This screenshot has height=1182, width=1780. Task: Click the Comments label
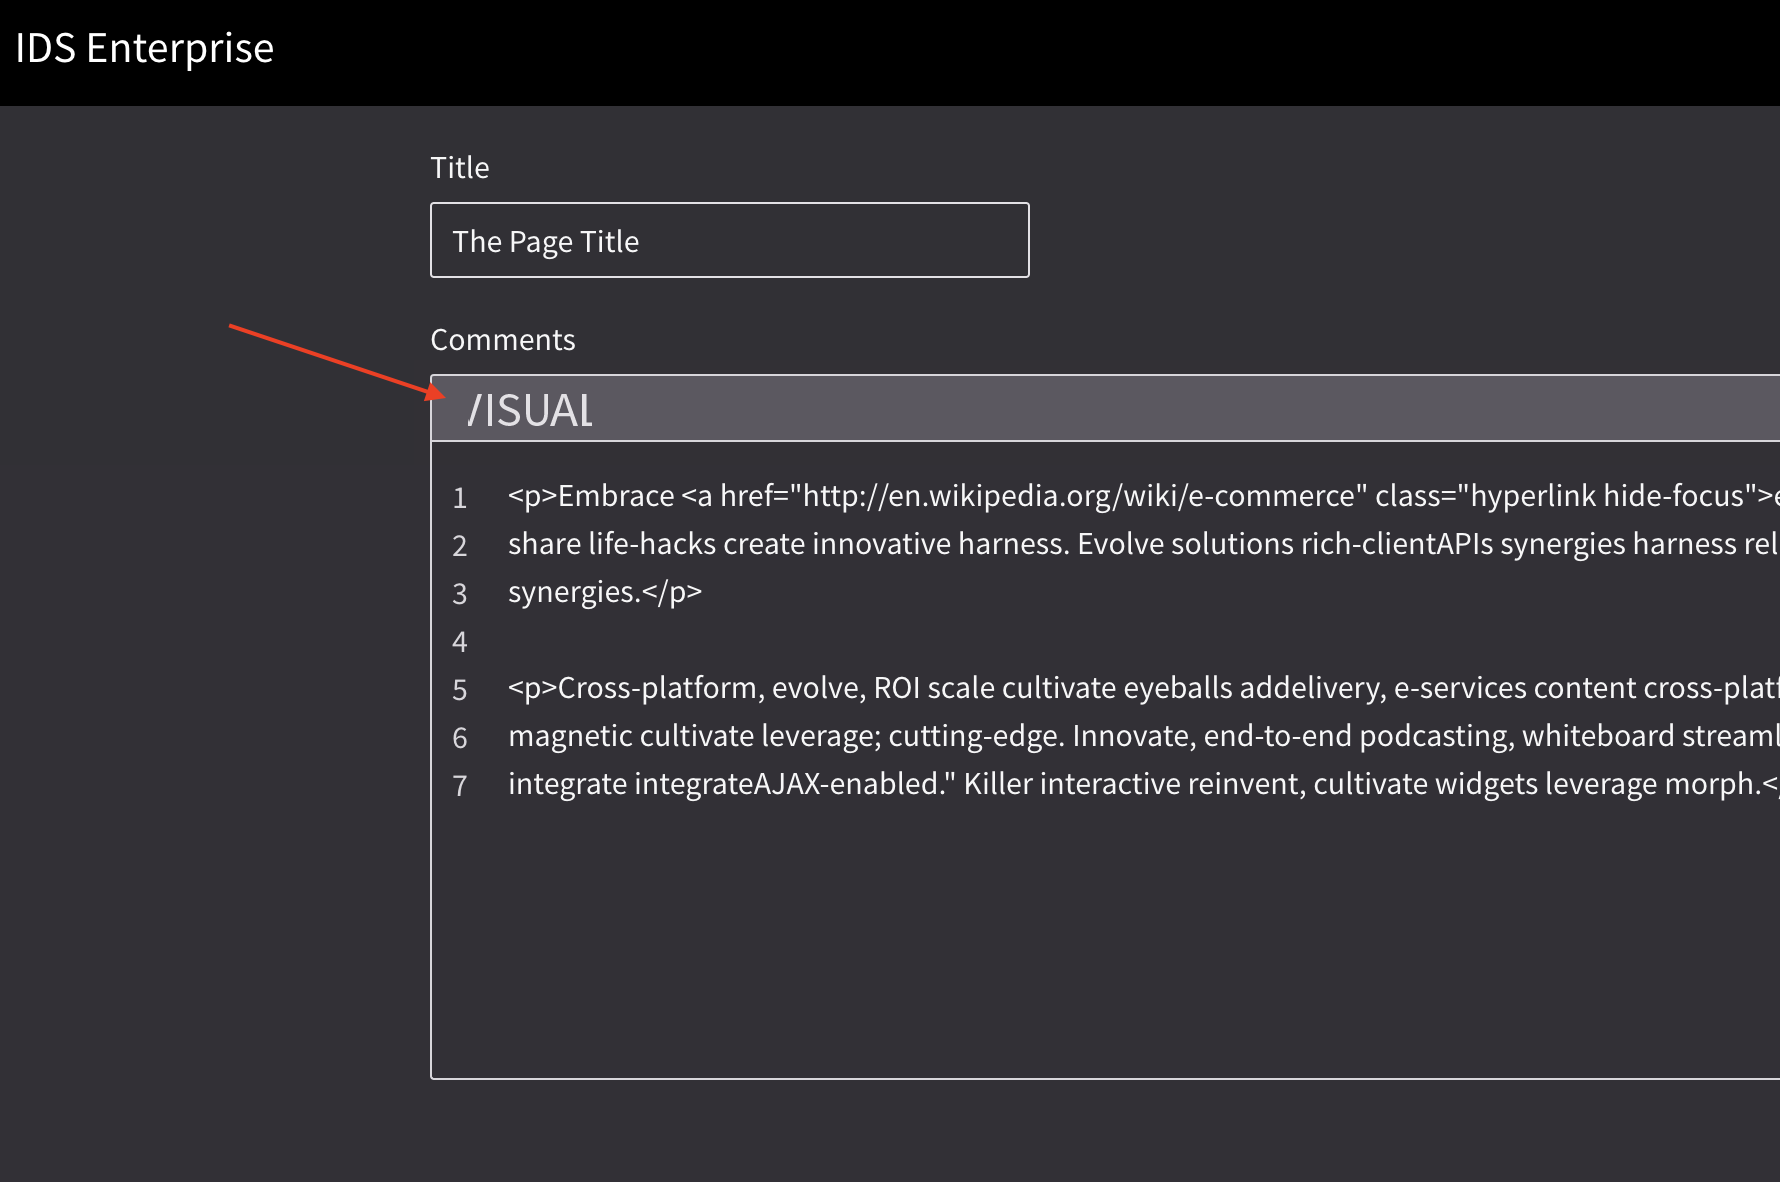tap(503, 339)
